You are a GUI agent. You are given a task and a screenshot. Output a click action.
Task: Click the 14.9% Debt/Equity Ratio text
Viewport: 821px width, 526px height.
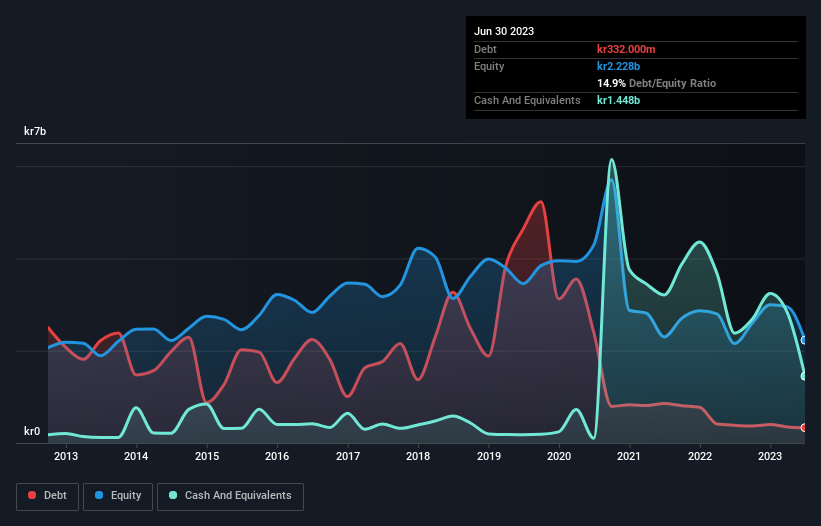click(657, 83)
